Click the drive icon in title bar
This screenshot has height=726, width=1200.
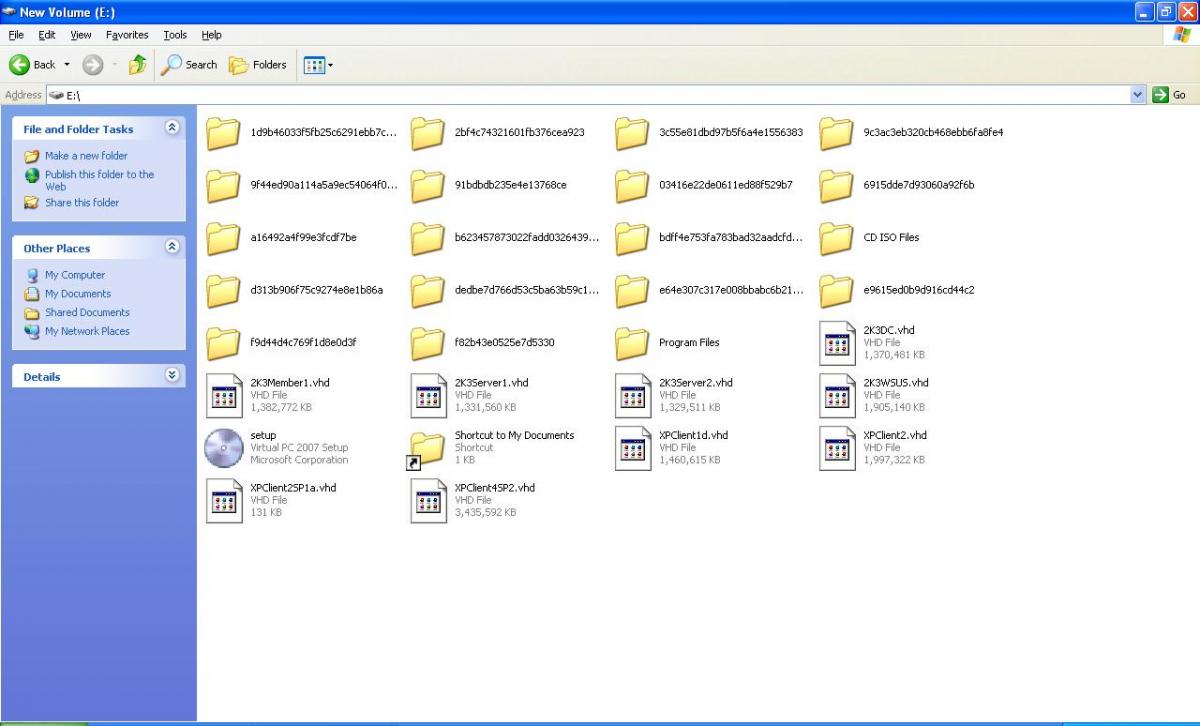tap(10, 12)
